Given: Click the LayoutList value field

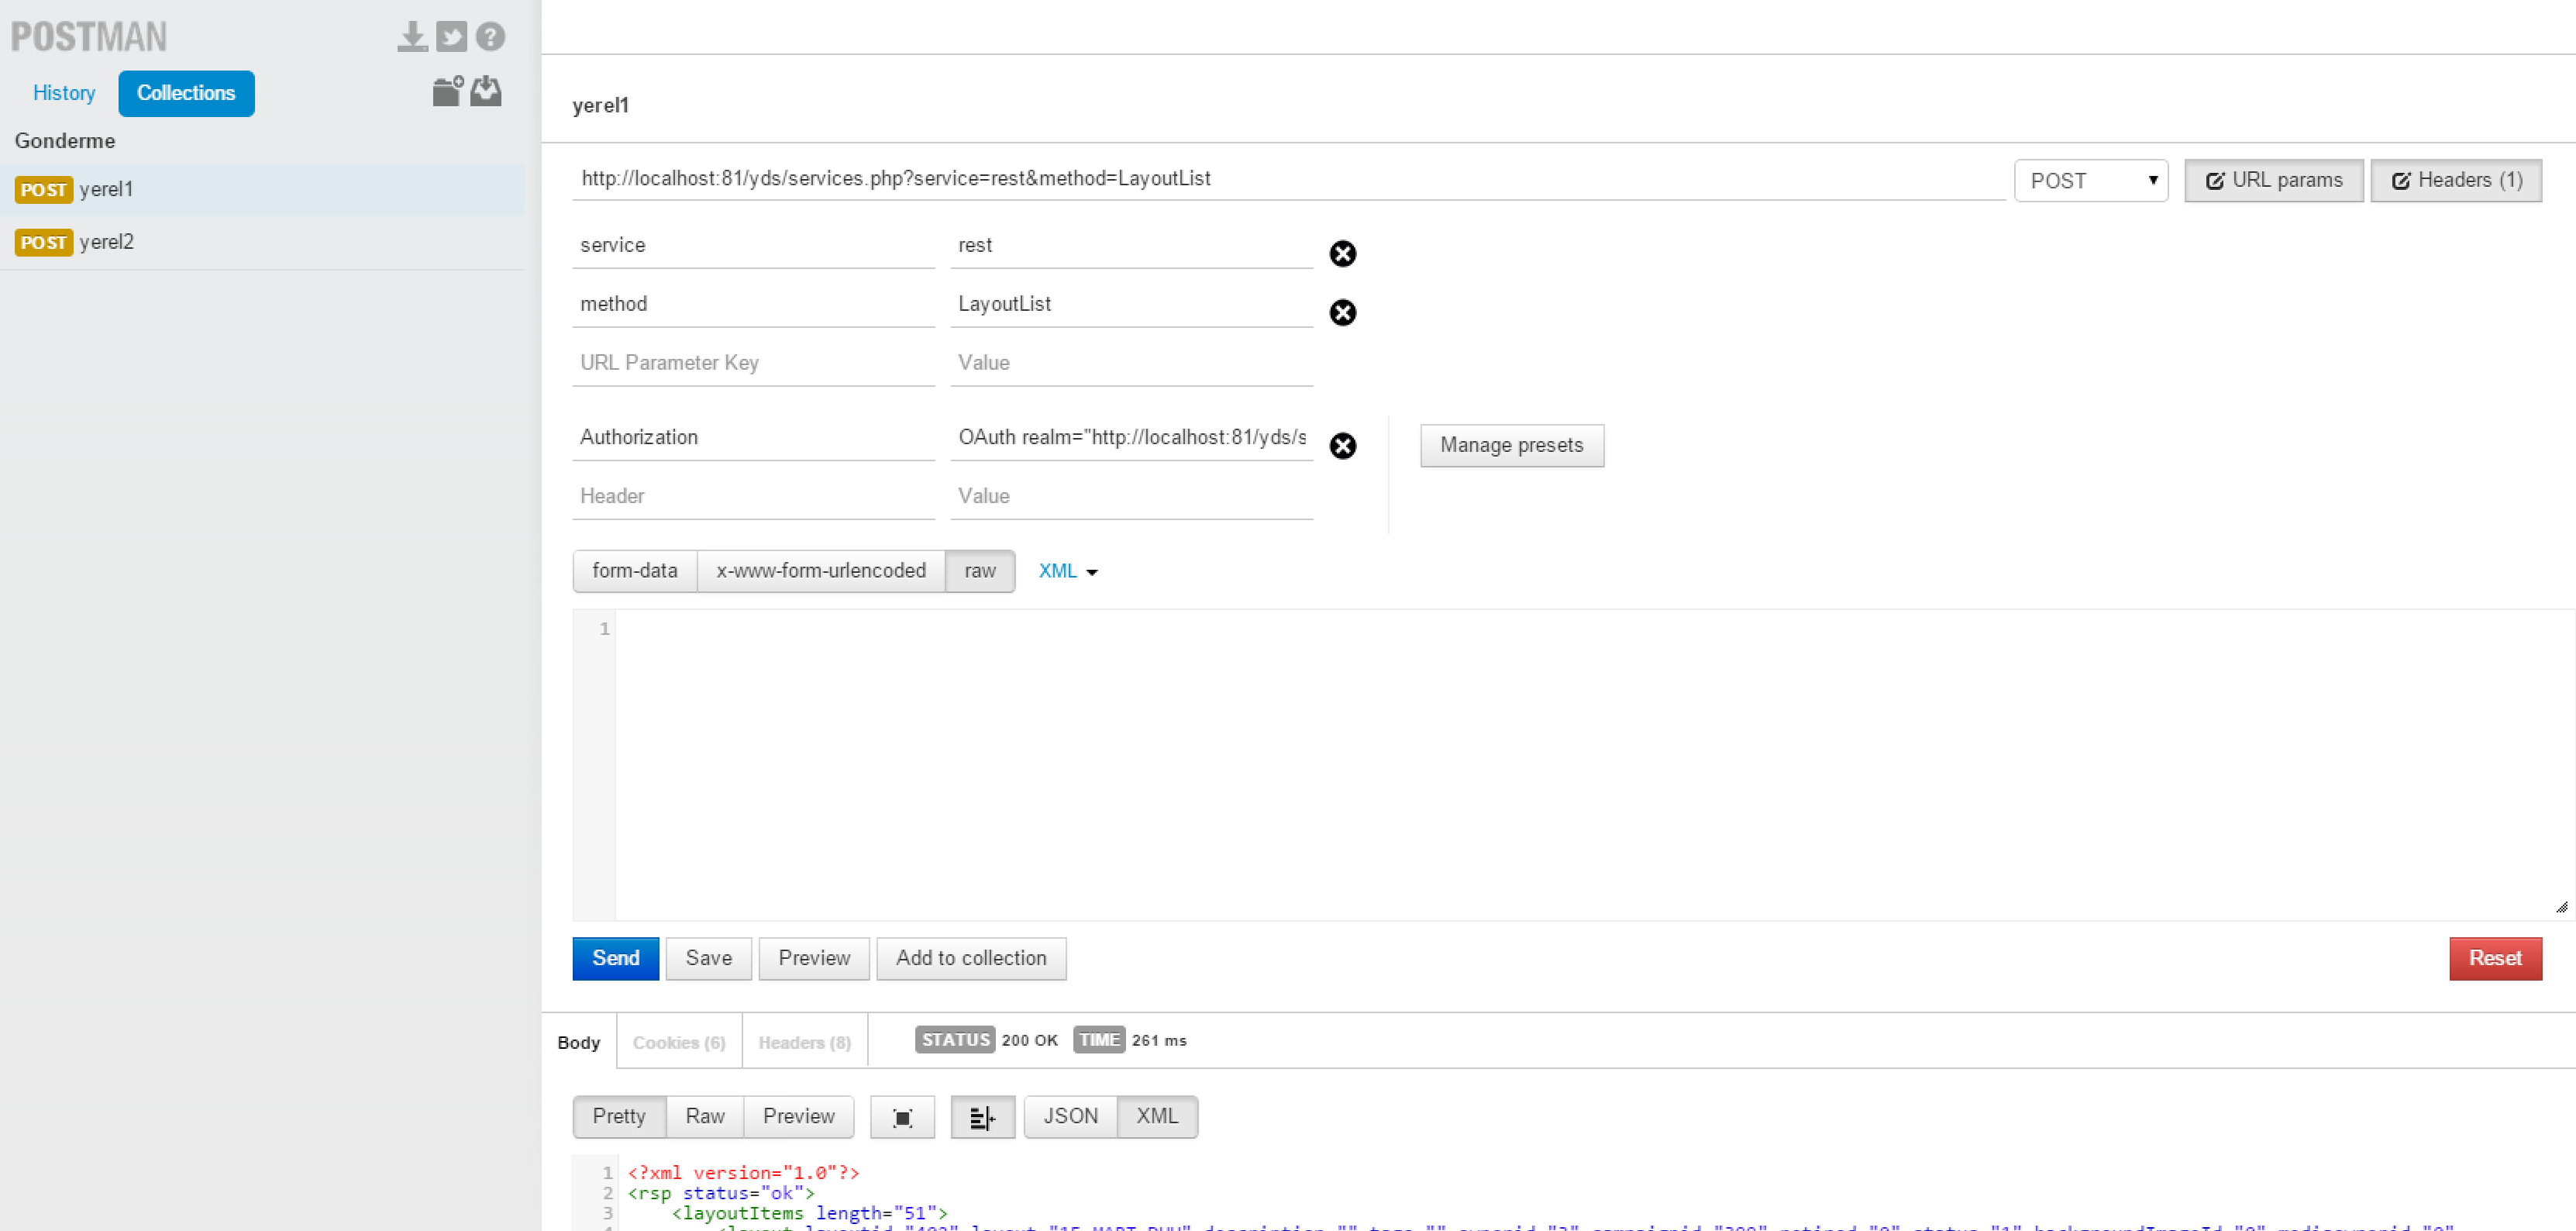Looking at the screenshot, I should click(x=1132, y=305).
